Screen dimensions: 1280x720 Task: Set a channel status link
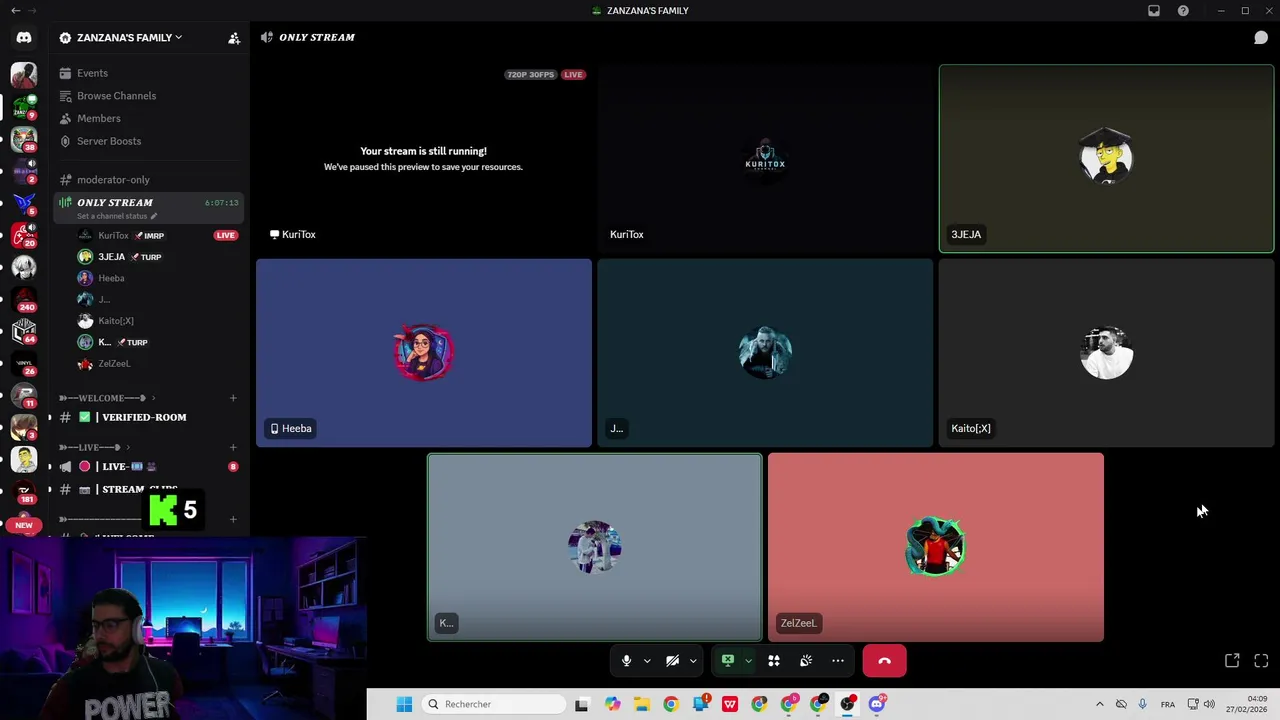tap(117, 216)
